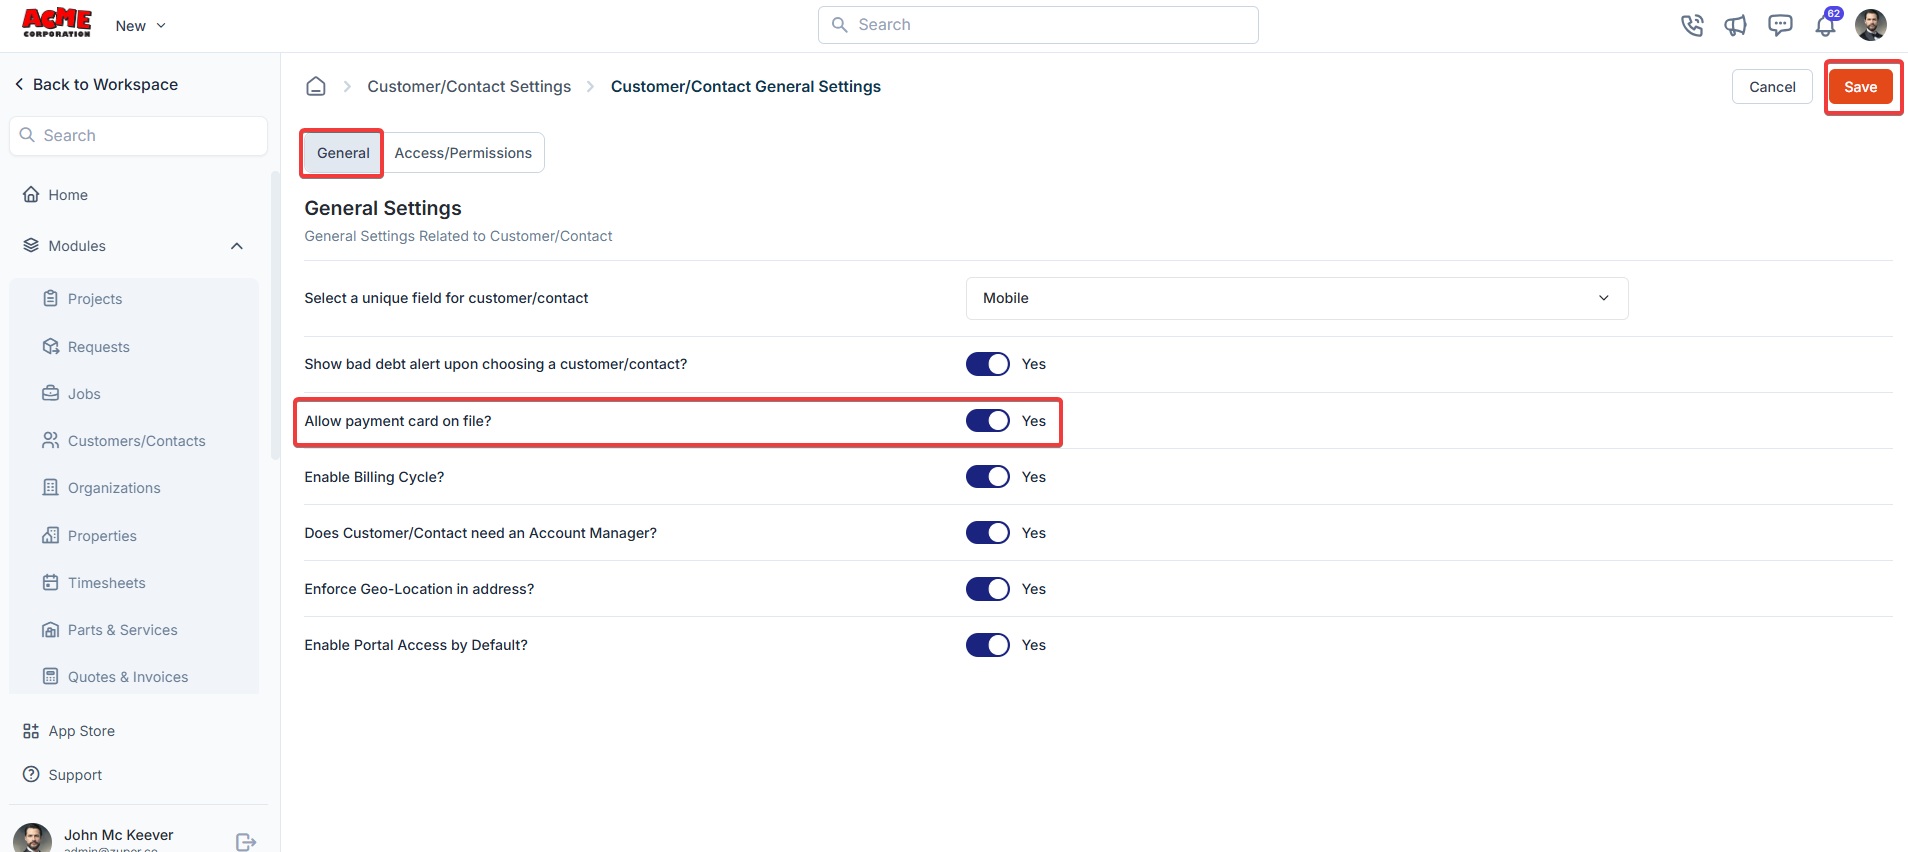The height and width of the screenshot is (852, 1908).
Task: Open the App Store sidebar item
Action: click(x=81, y=731)
